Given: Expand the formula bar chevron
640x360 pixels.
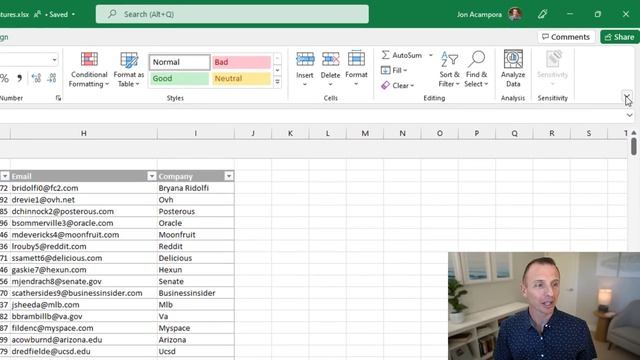Looking at the screenshot, I should (629, 116).
